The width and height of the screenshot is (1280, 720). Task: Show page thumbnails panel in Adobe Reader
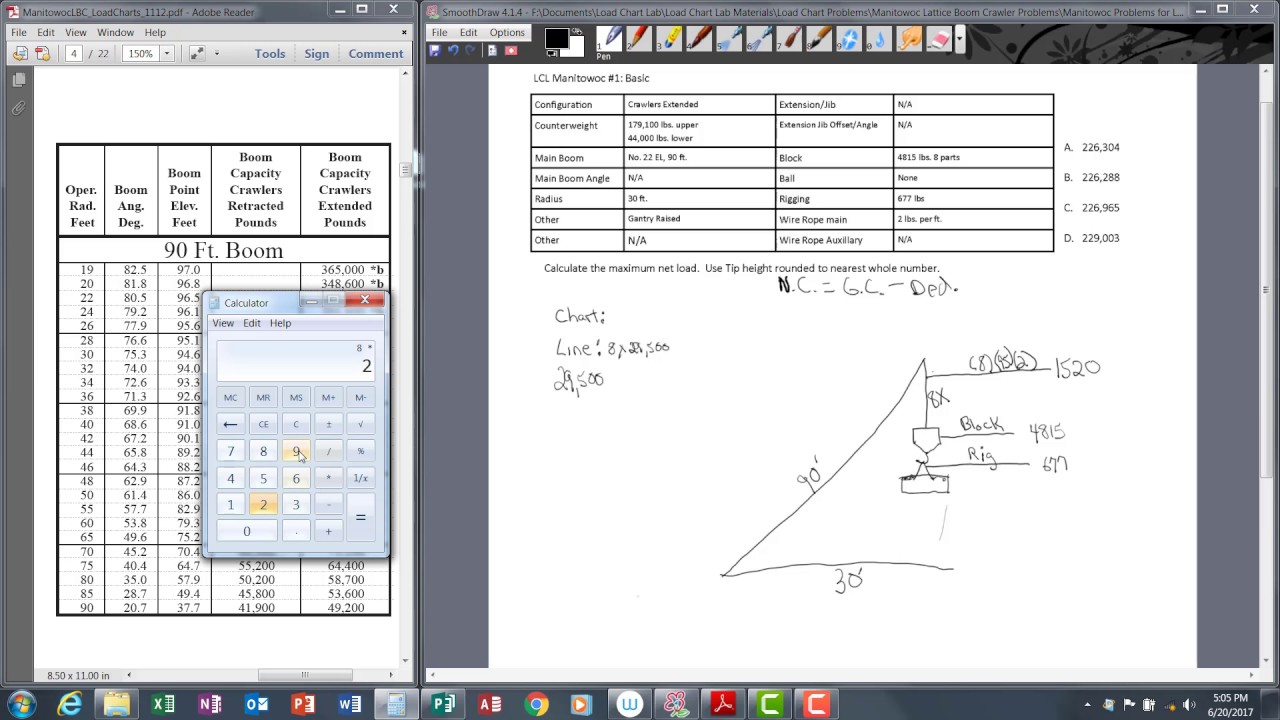point(19,80)
